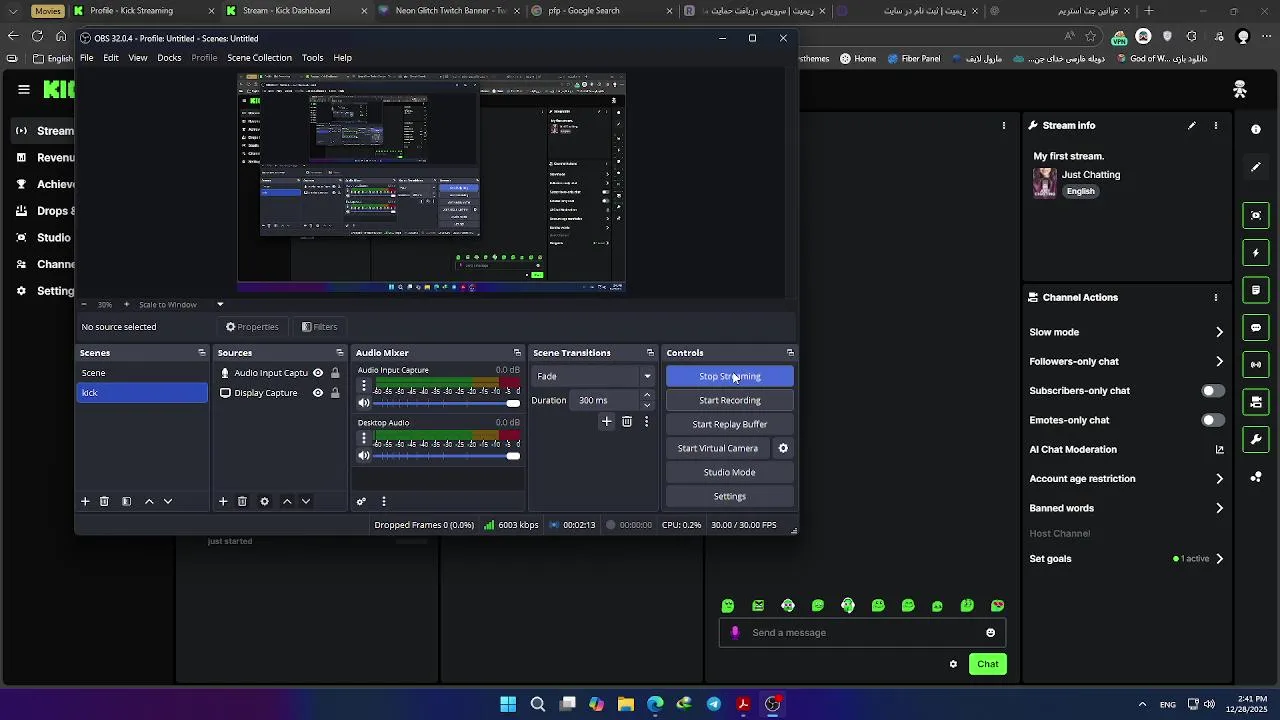Image resolution: width=1280 pixels, height=720 pixels.
Task: Expand Banned words settings
Action: 1219,508
